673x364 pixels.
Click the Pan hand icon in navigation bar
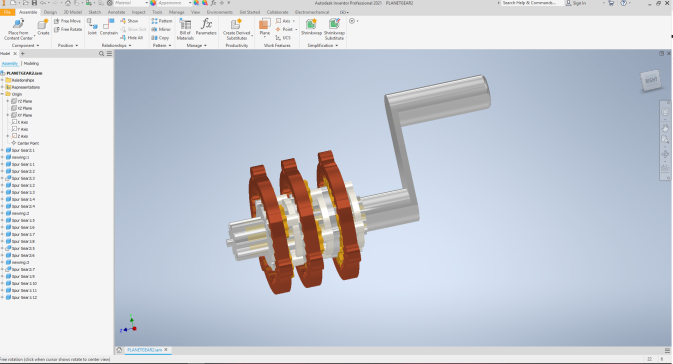(x=665, y=128)
